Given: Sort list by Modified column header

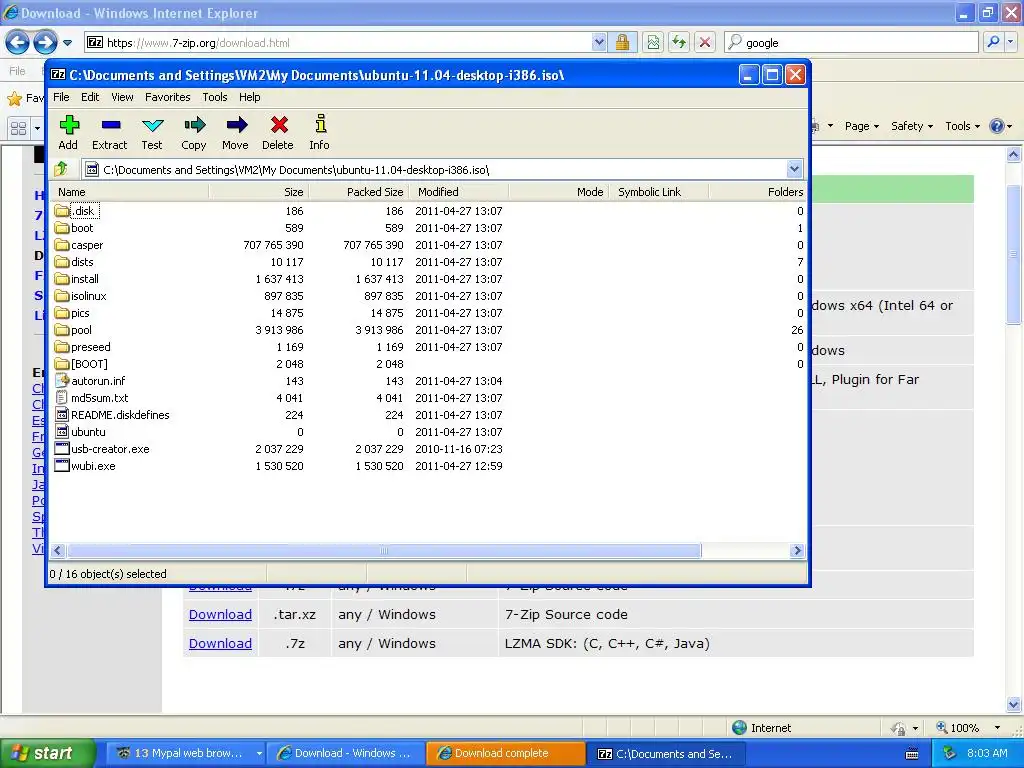Looking at the screenshot, I should (x=459, y=192).
